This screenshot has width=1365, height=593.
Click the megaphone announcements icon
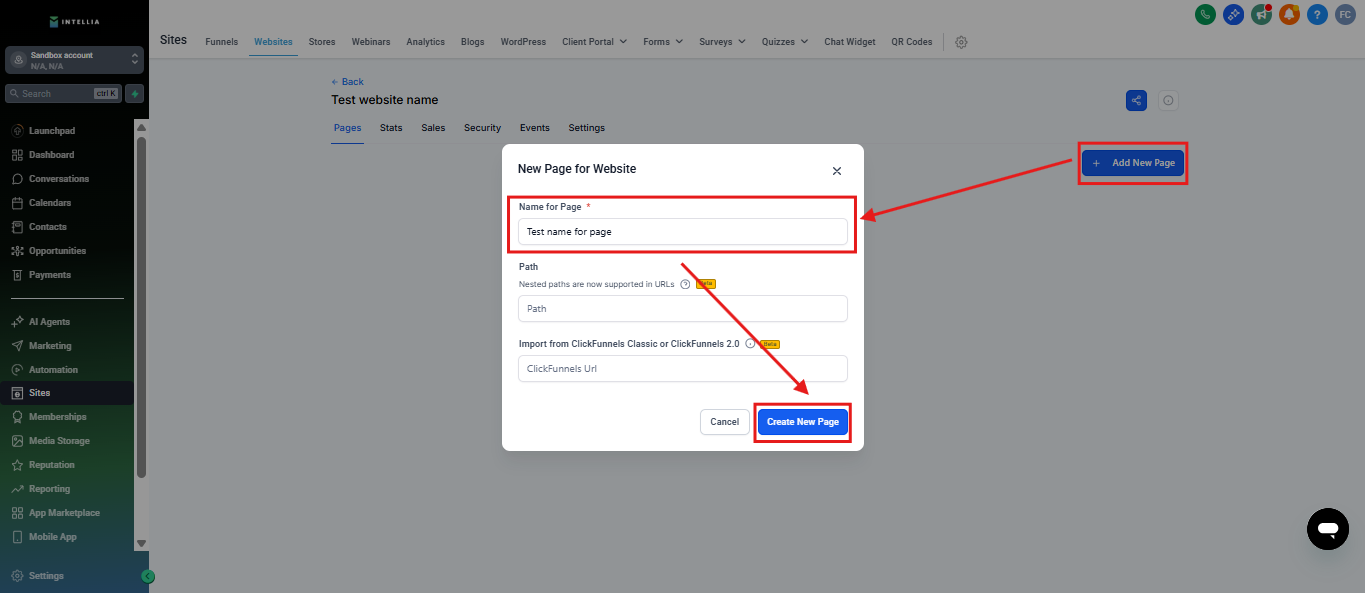point(1261,14)
